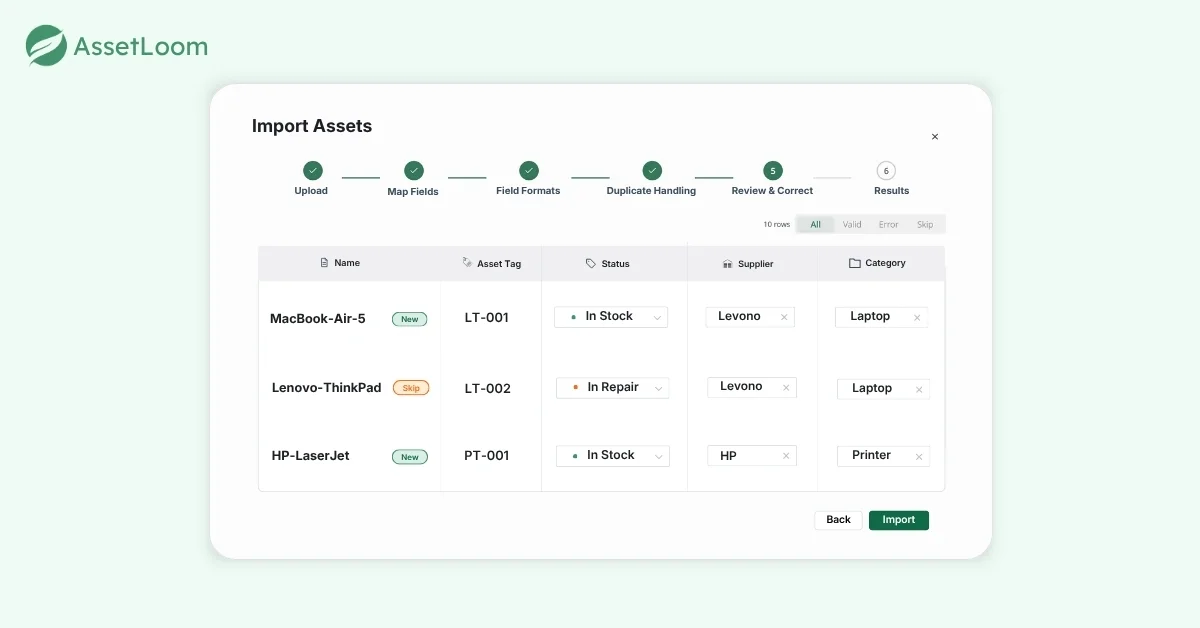Image resolution: width=1200 pixels, height=628 pixels.
Task: Clear the Levono supplier for Lenovo-ThinkPad
Action: click(786, 388)
